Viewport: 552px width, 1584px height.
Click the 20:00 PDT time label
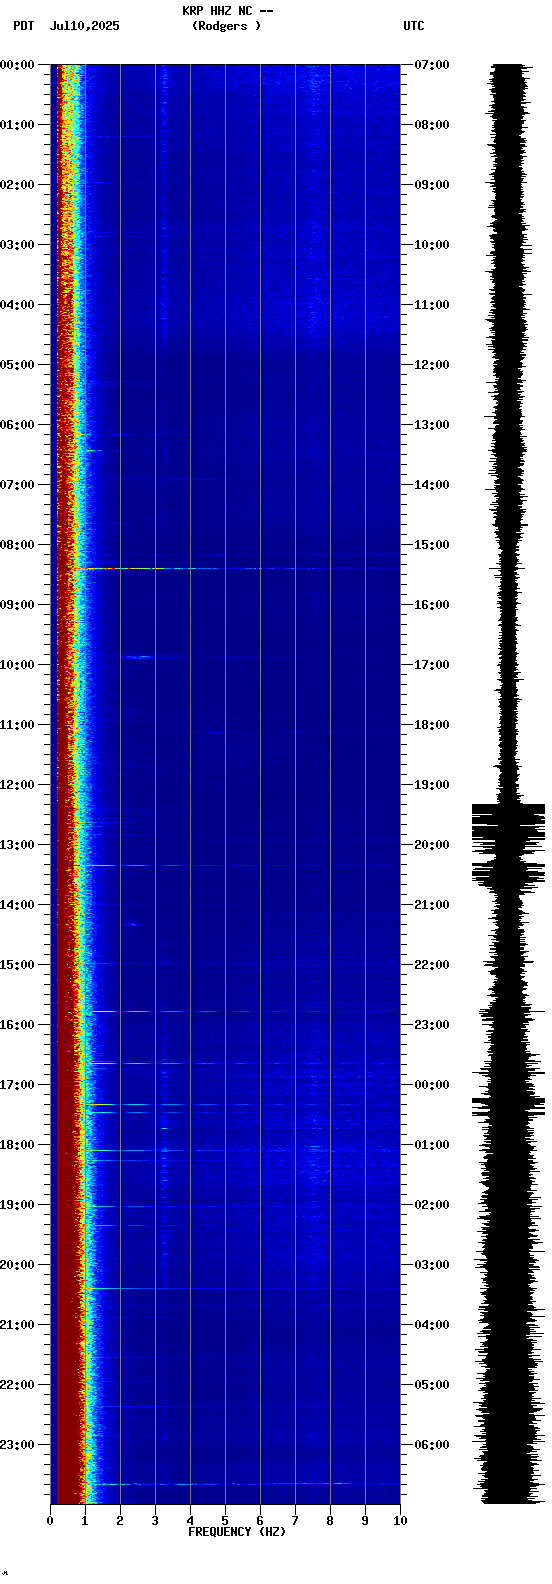click(17, 1265)
